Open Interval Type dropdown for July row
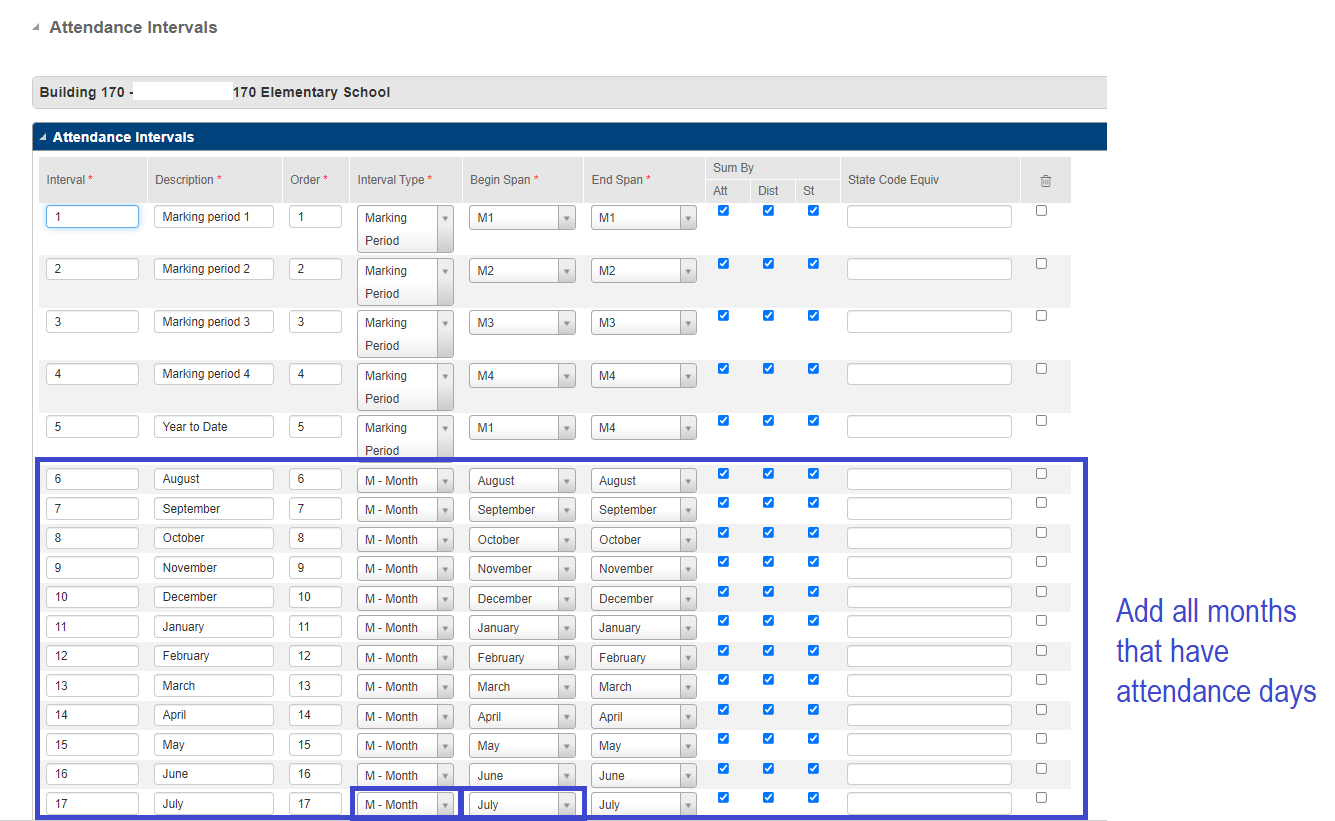The image size is (1335, 821). [x=405, y=805]
